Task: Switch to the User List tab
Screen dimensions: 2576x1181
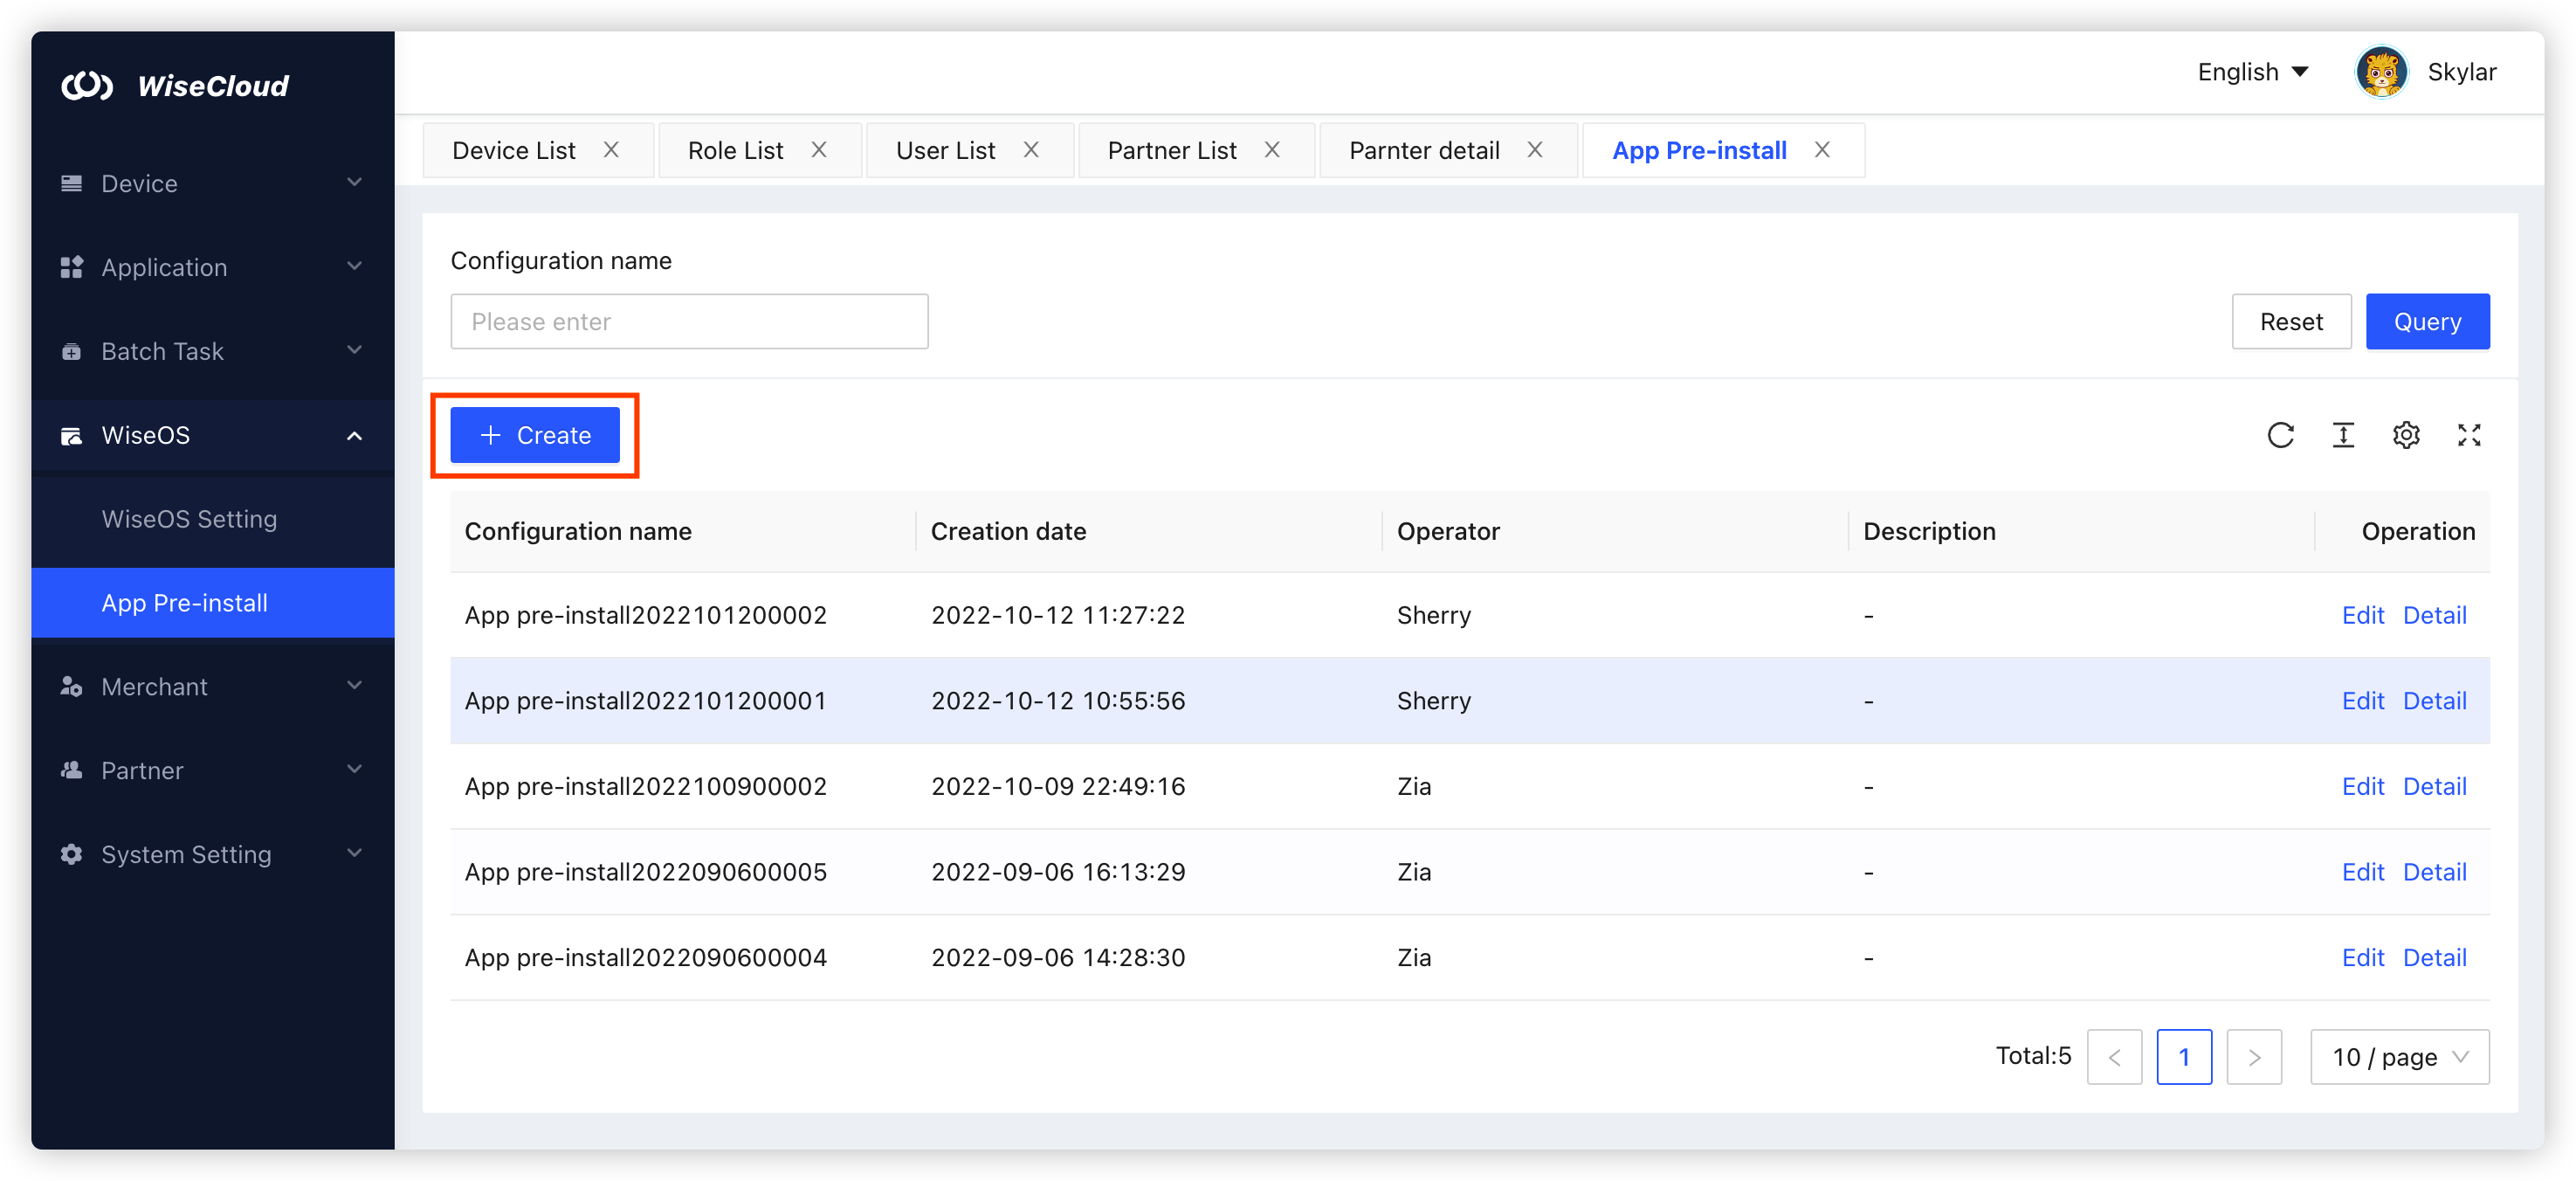Action: click(x=945, y=150)
